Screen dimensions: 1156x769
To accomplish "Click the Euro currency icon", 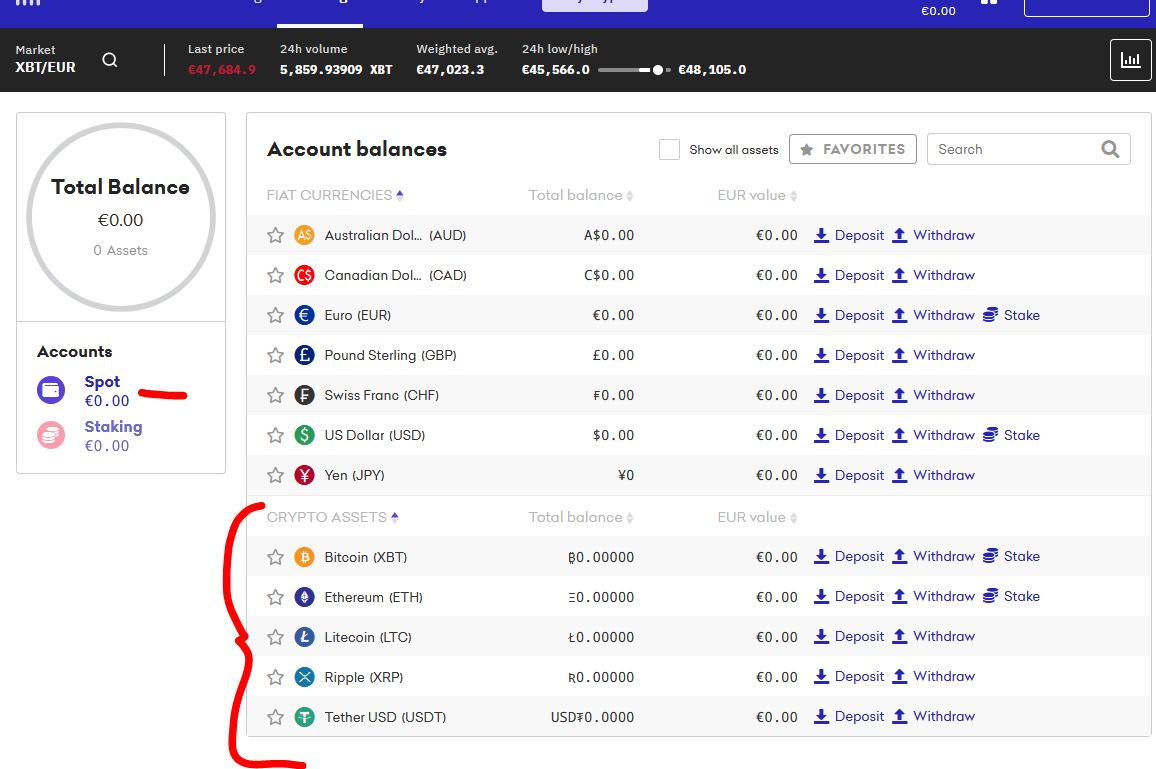I will point(304,315).
